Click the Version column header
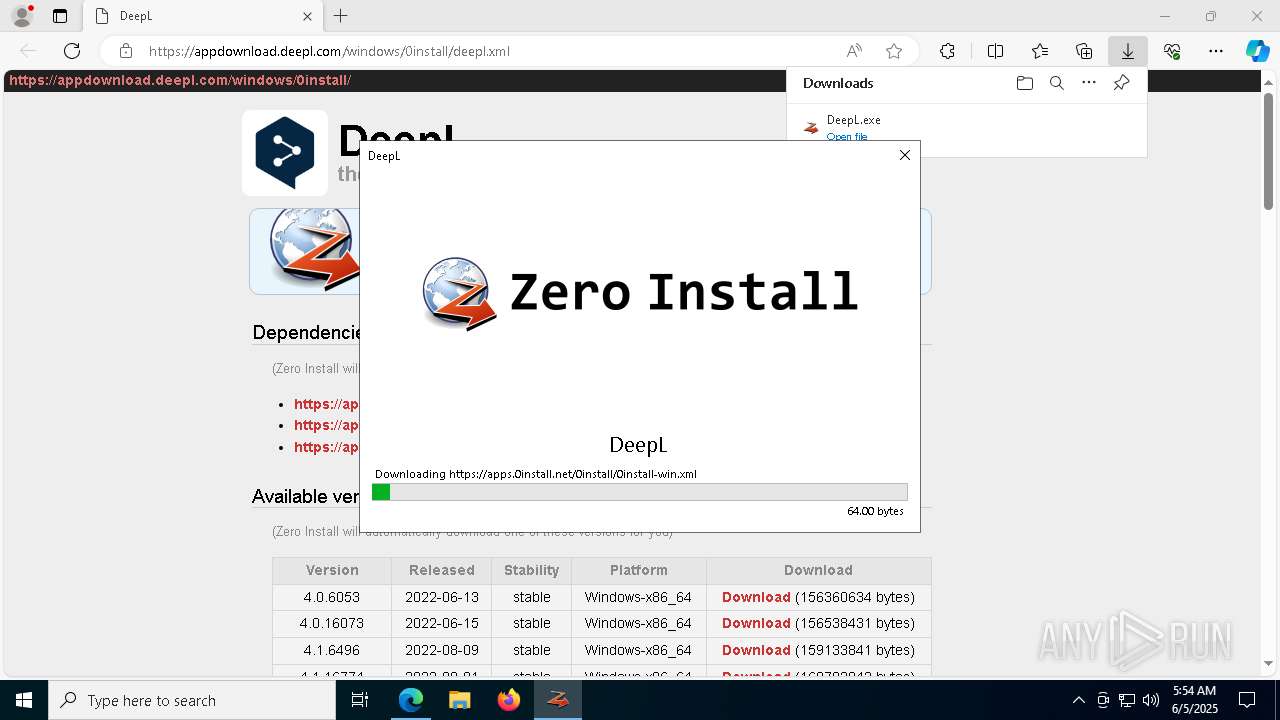This screenshot has height=720, width=1280. tap(332, 570)
